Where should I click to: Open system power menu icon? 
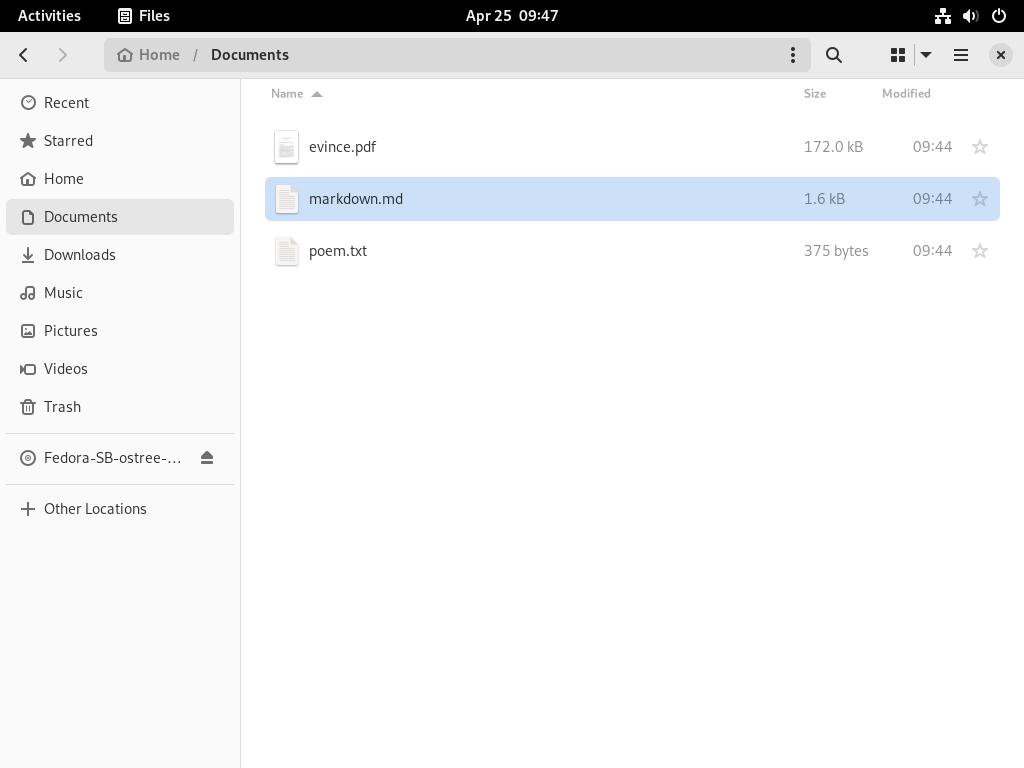(x=999, y=16)
